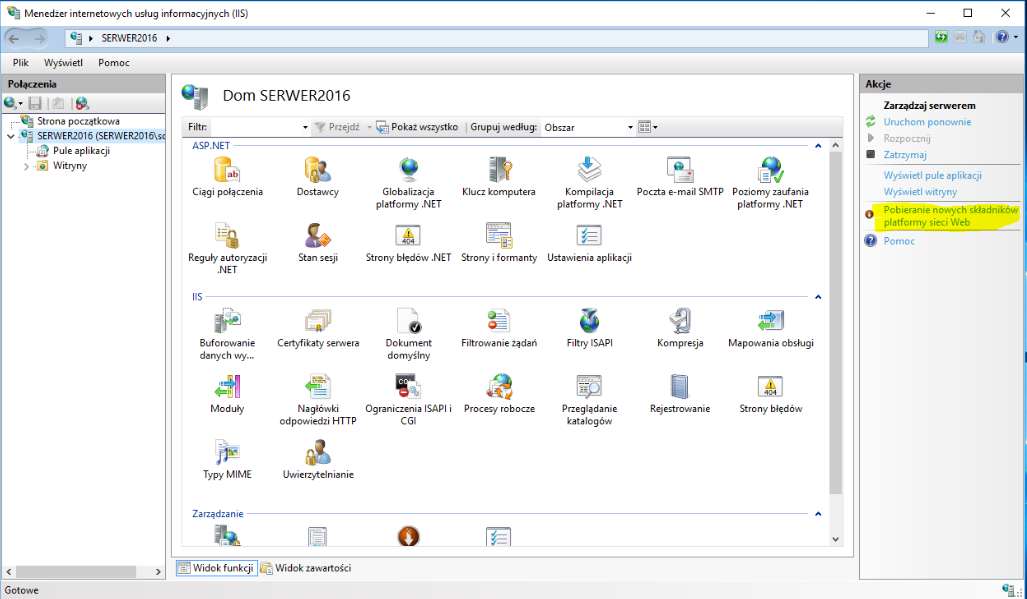Open Poczta e-mail SMTP icon

[x=680, y=171]
